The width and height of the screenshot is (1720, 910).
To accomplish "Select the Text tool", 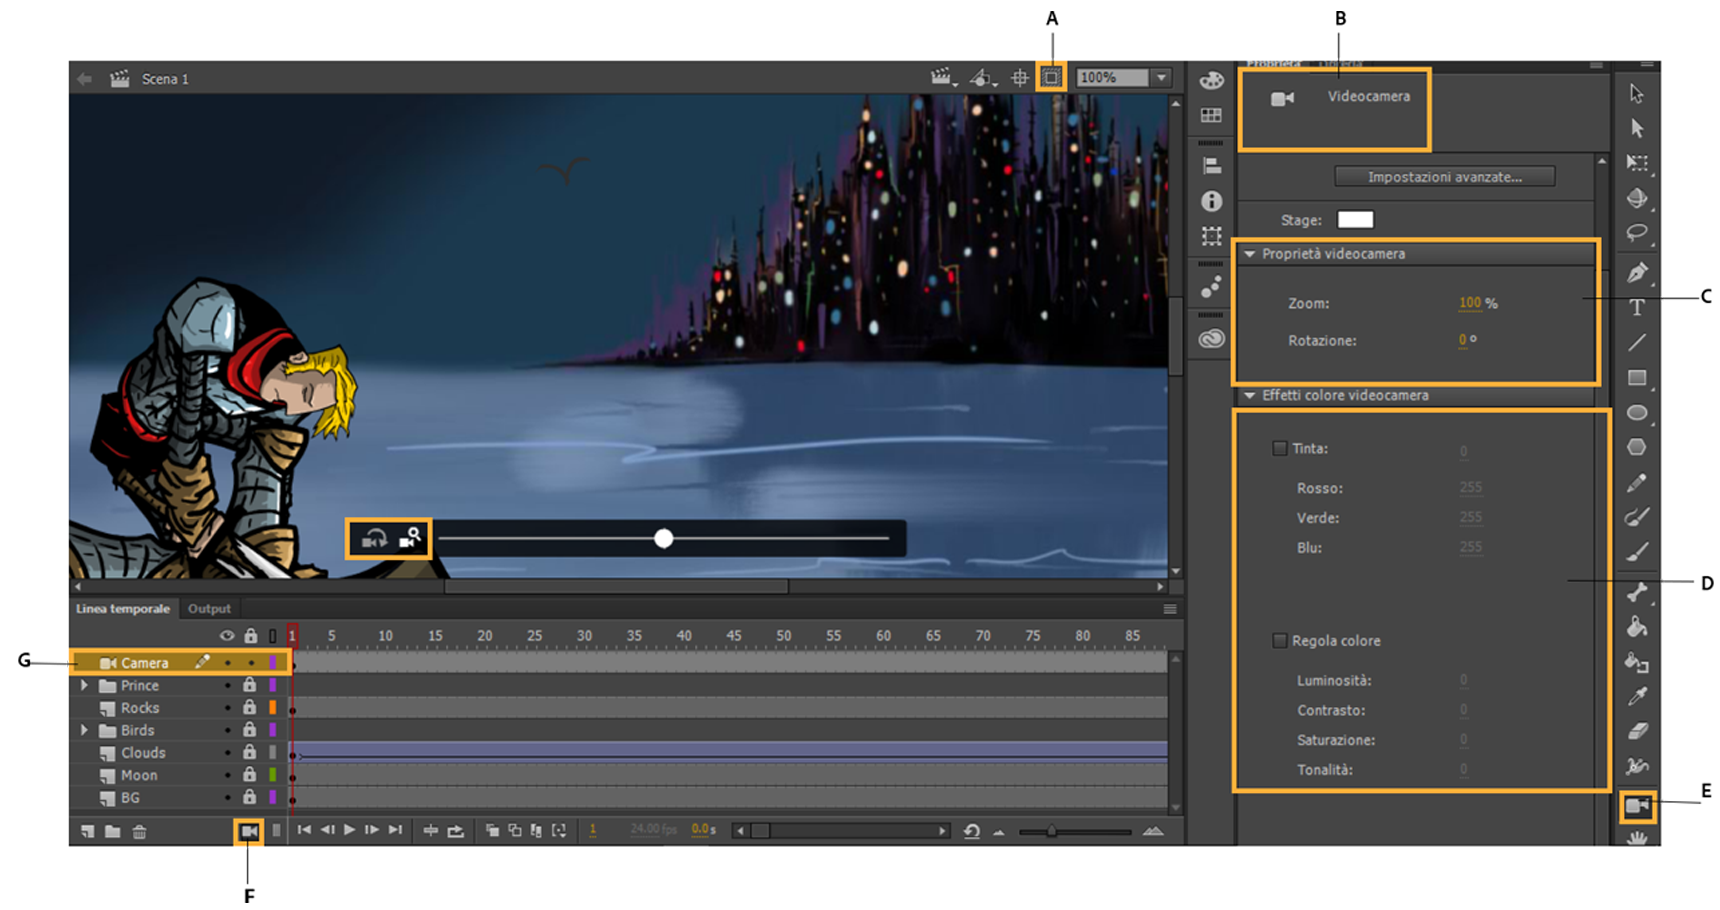I will (x=1637, y=308).
